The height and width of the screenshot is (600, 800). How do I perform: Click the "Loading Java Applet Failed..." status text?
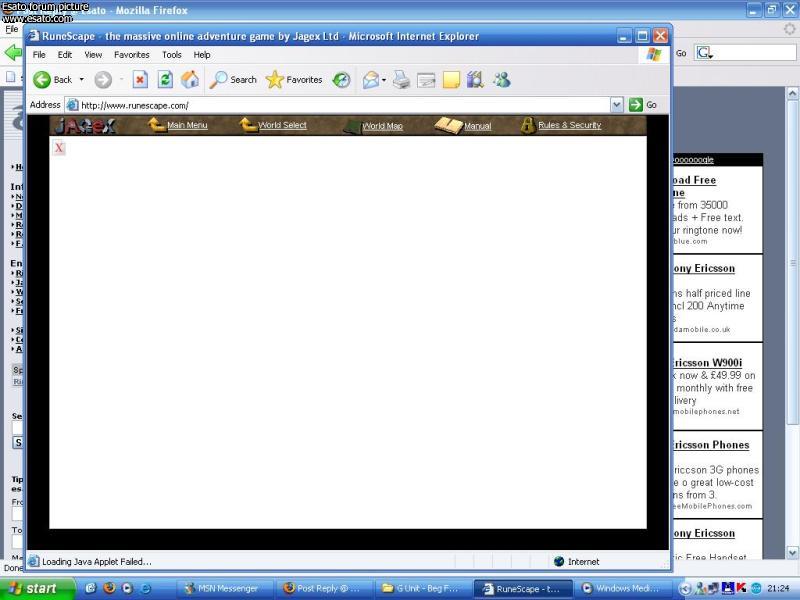(x=96, y=562)
